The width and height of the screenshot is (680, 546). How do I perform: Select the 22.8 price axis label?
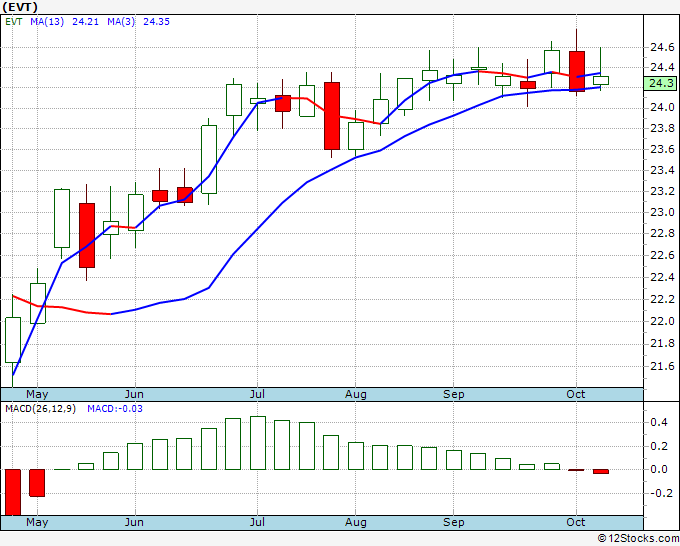pos(662,233)
